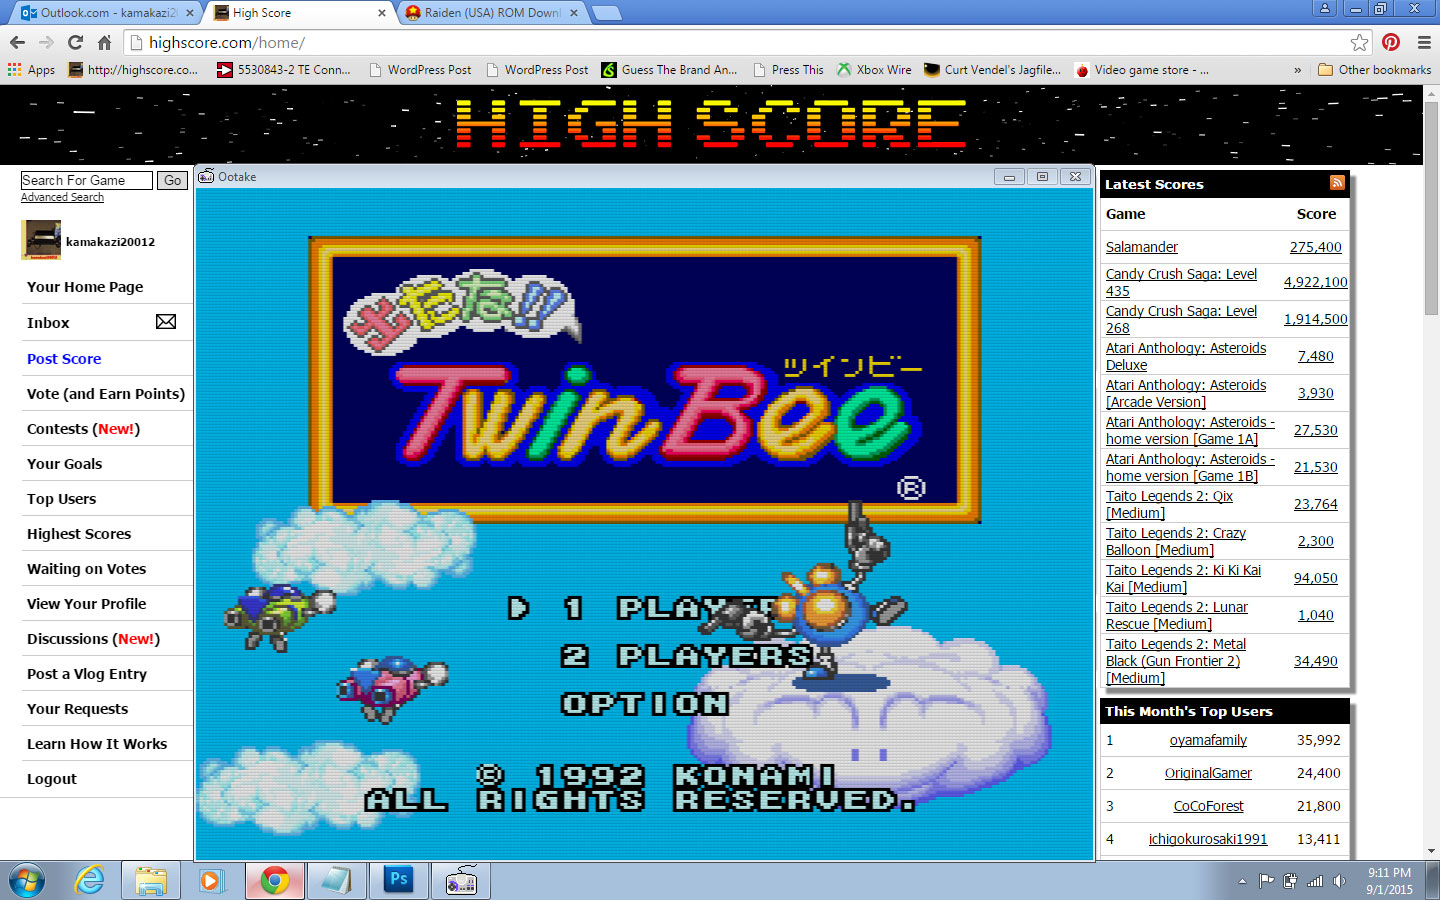This screenshot has width=1440, height=900.
Task: Bookmark this page with the star icon
Action: coord(1359,43)
